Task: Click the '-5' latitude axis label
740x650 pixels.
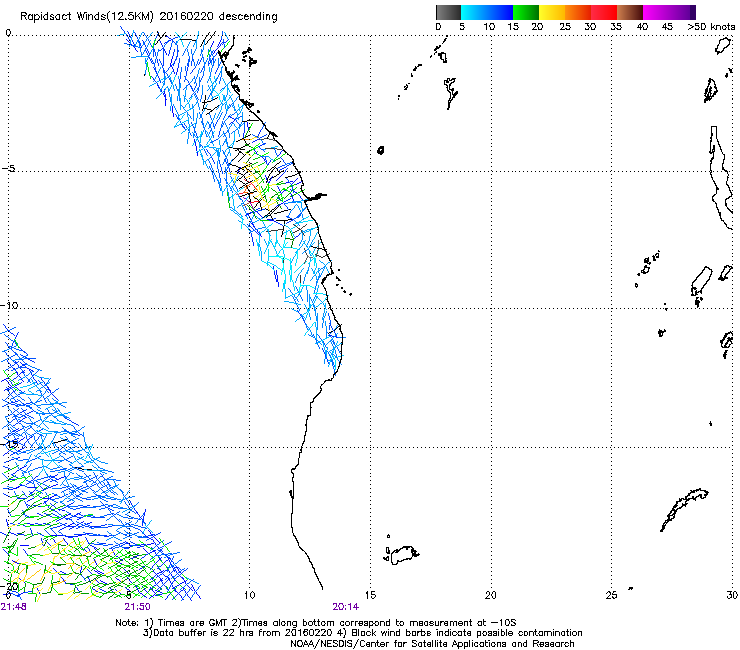Action: [x=8, y=169]
